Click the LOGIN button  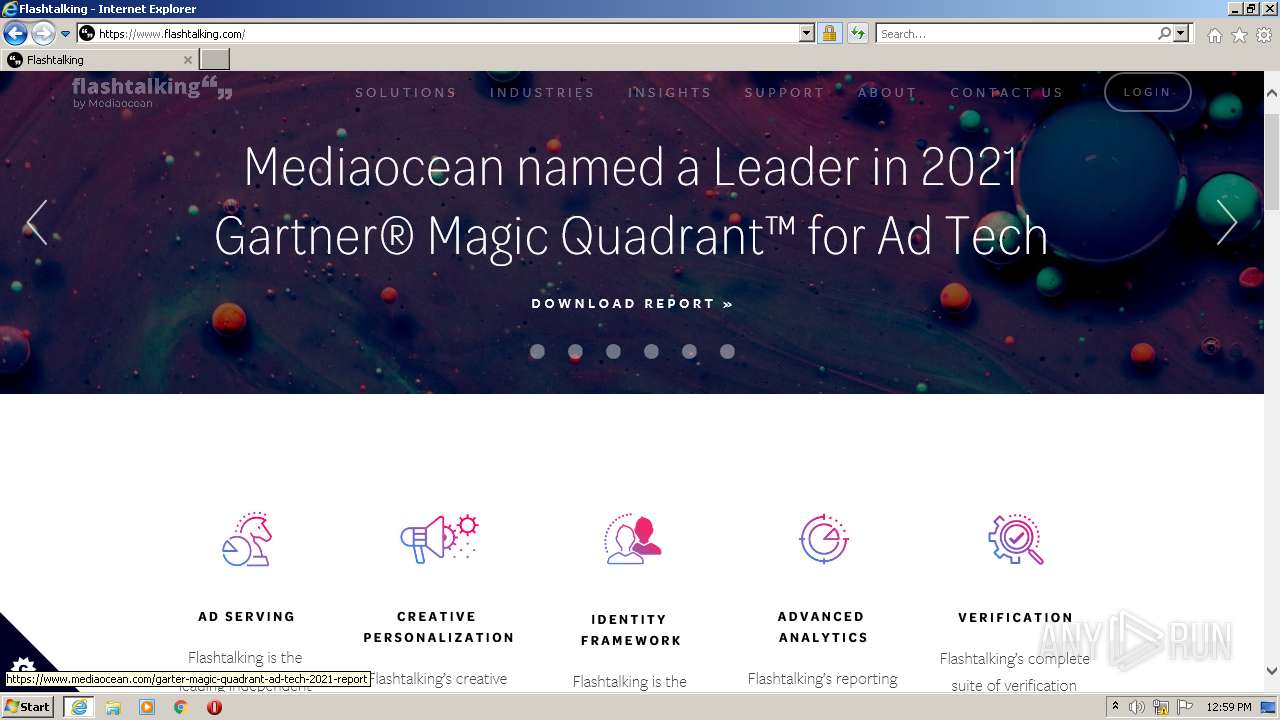coord(1147,92)
